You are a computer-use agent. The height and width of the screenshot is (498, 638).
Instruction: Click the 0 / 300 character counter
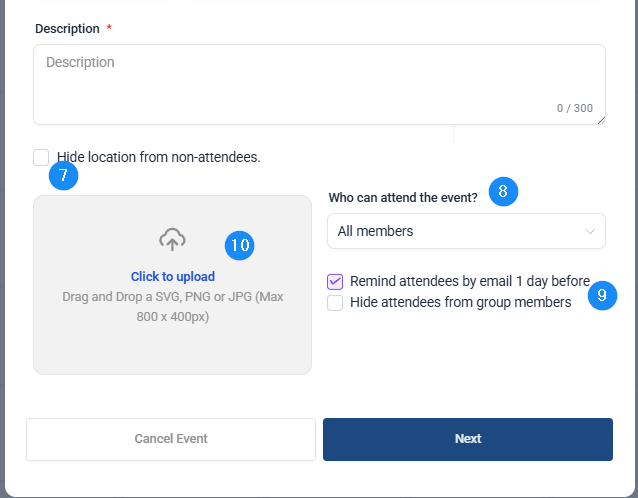point(574,108)
